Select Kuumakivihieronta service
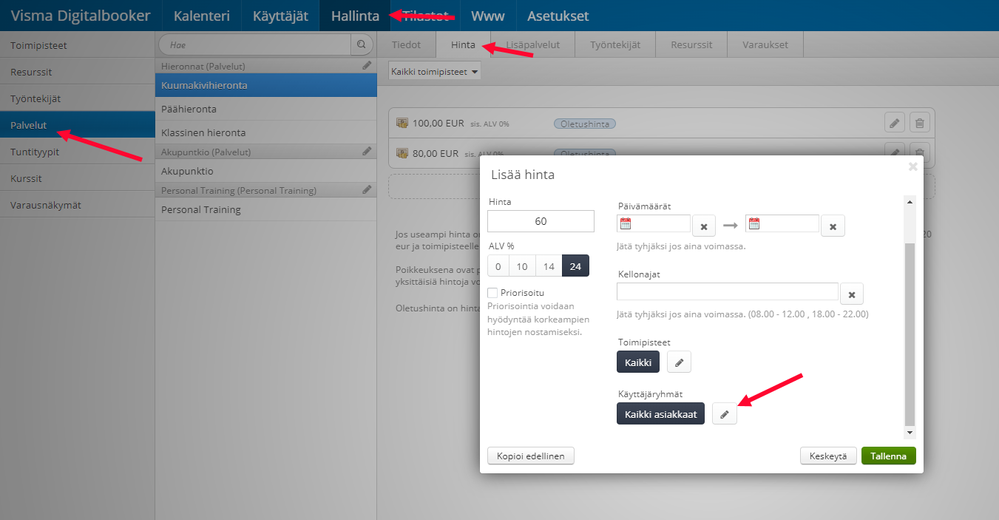This screenshot has width=999, height=520. (x=266, y=85)
